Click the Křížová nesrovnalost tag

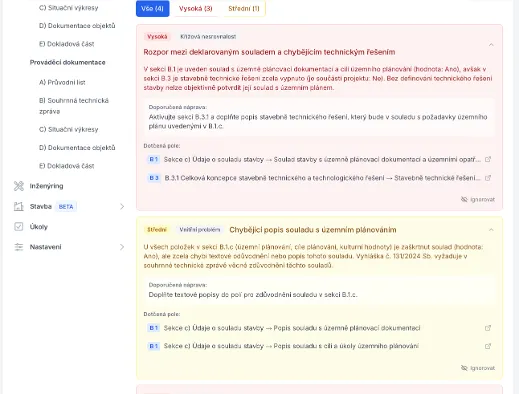click(208, 37)
